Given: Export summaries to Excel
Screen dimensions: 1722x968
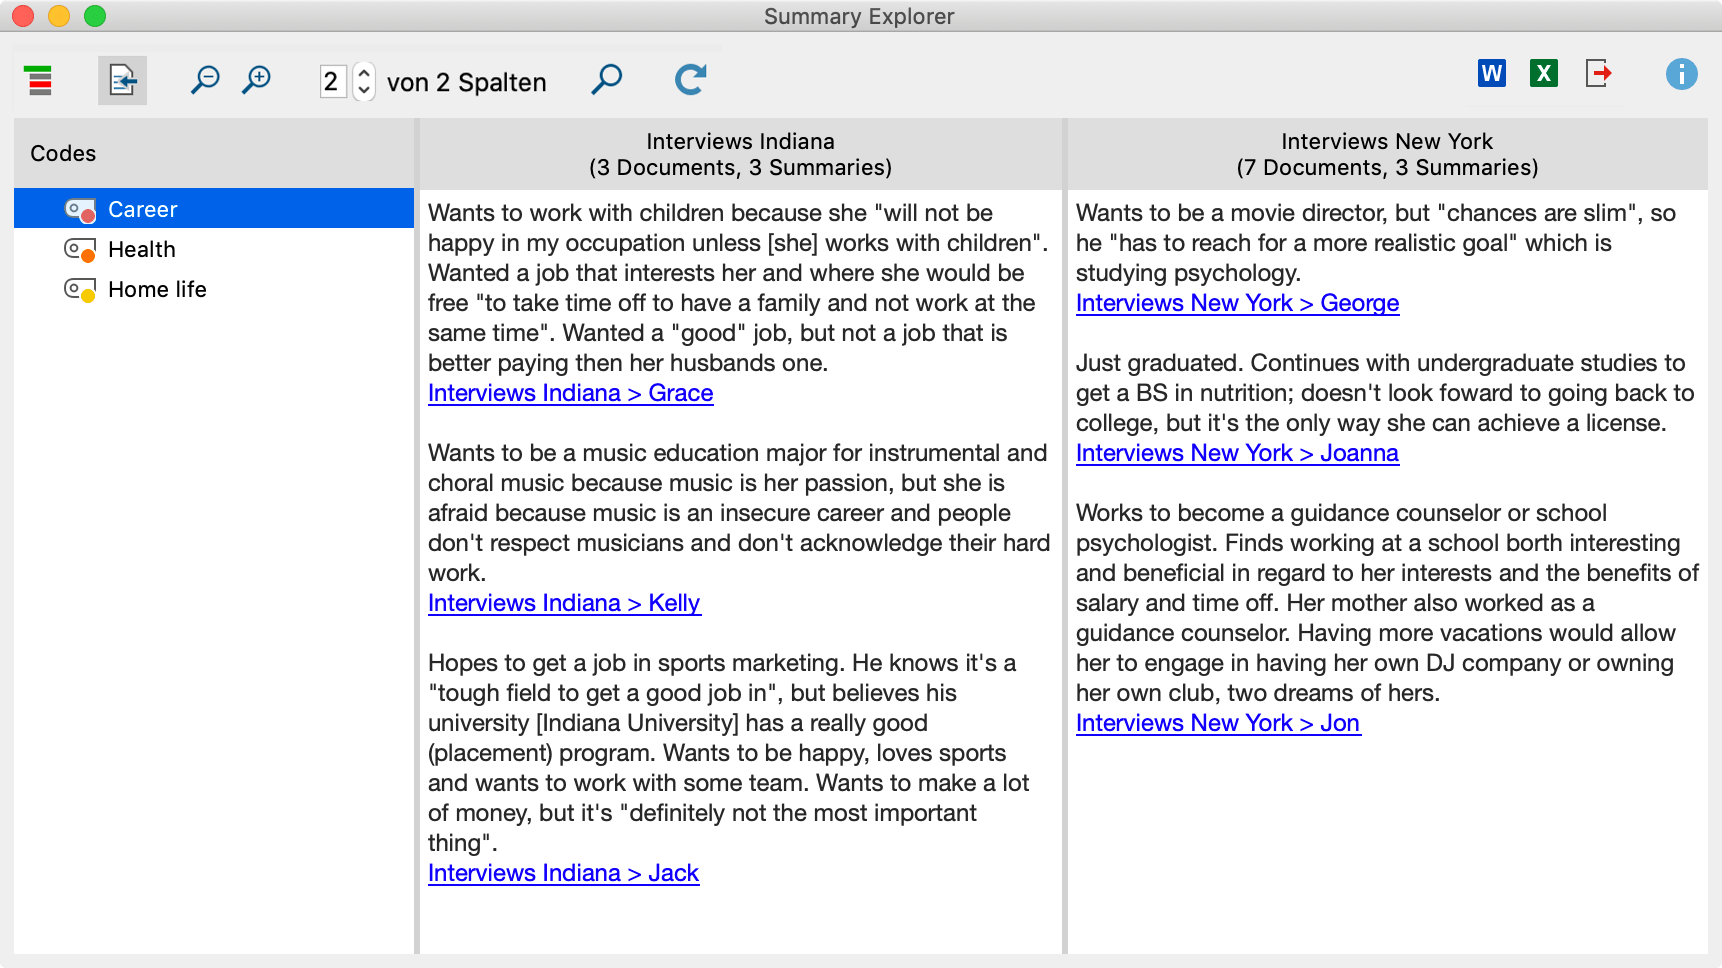Looking at the screenshot, I should [x=1544, y=73].
